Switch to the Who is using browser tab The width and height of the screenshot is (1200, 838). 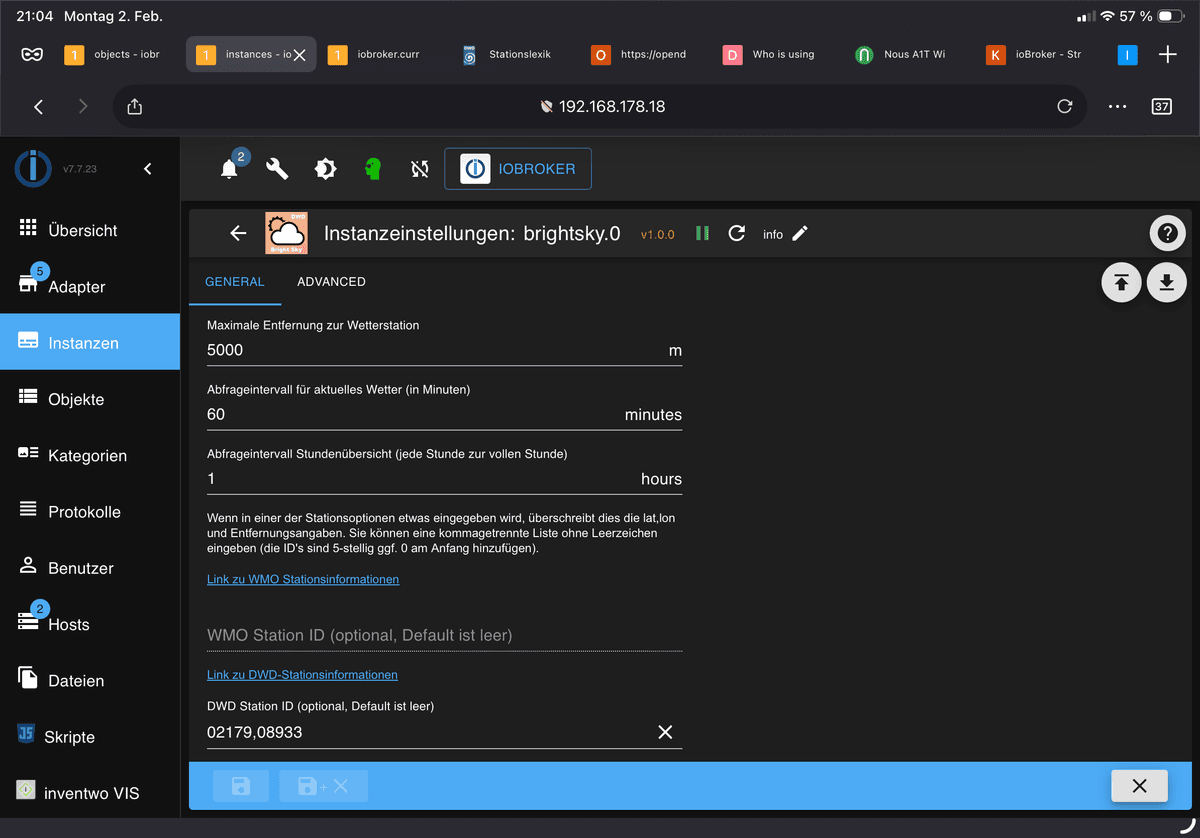(777, 54)
